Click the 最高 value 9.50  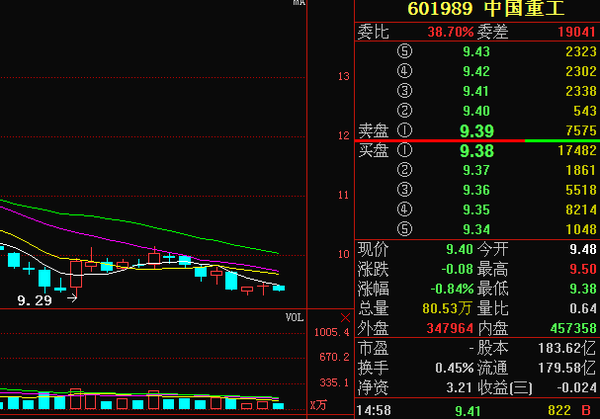583,269
